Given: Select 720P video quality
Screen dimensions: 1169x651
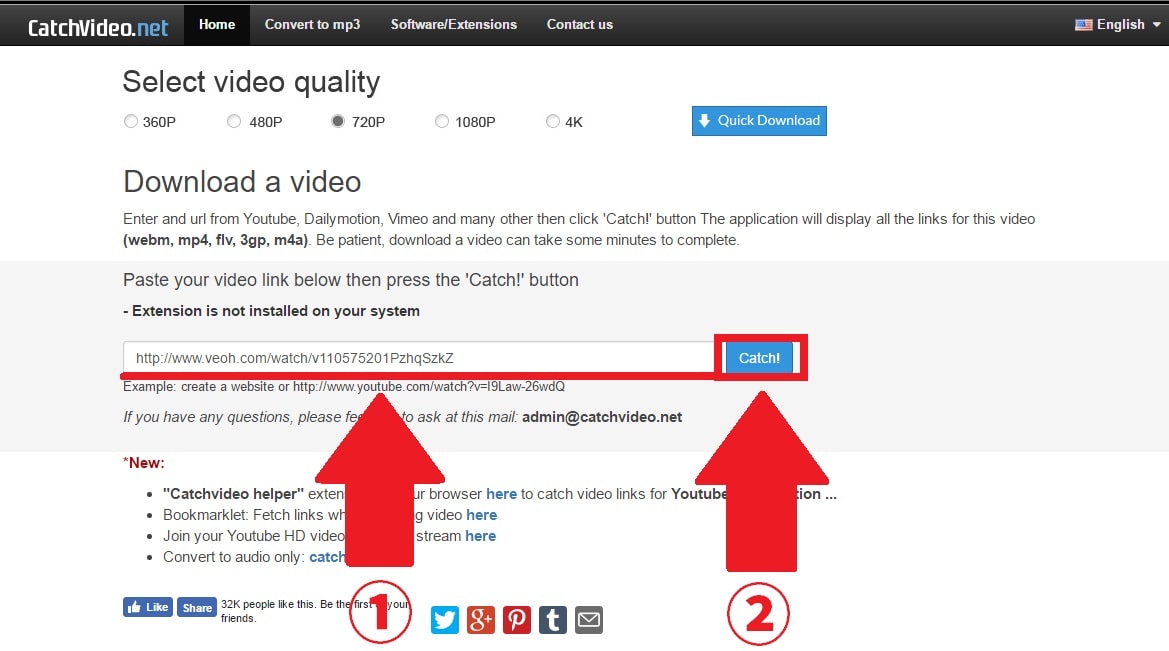Looking at the screenshot, I should 338,121.
